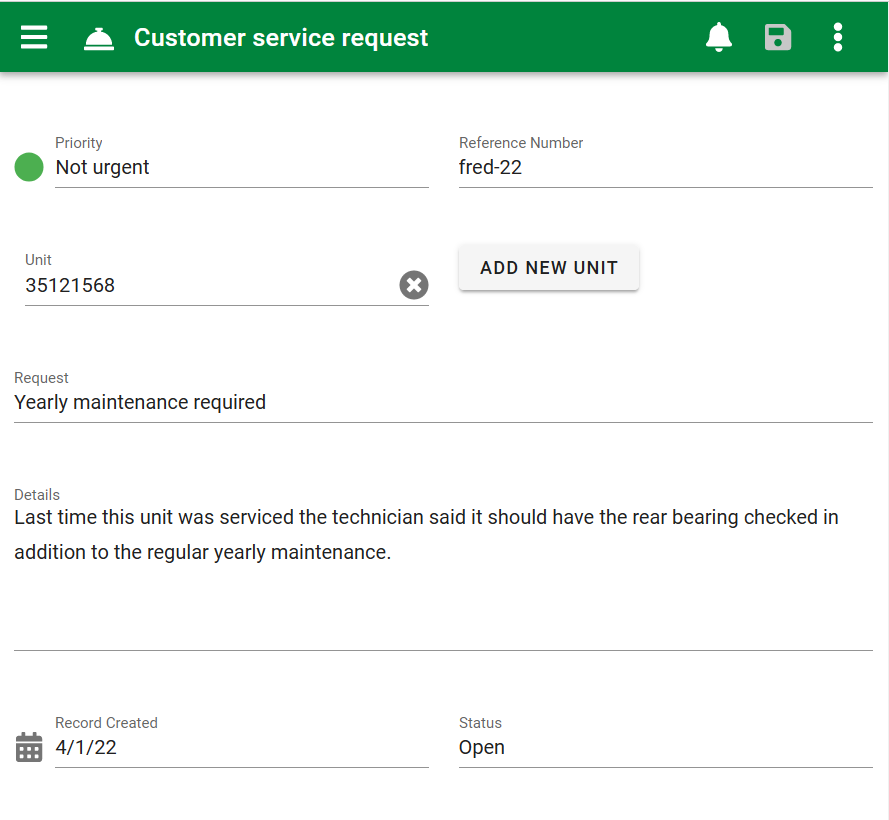Viewport: 889px width, 820px height.
Task: Click the ADD NEW UNIT button
Action: 549,268
